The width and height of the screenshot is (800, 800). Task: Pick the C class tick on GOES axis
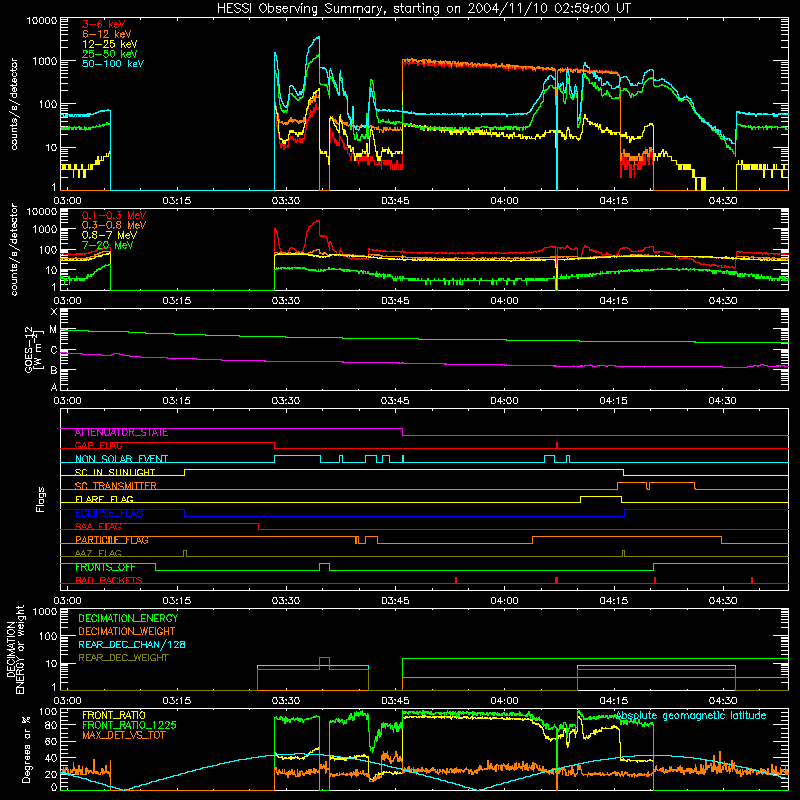point(54,350)
